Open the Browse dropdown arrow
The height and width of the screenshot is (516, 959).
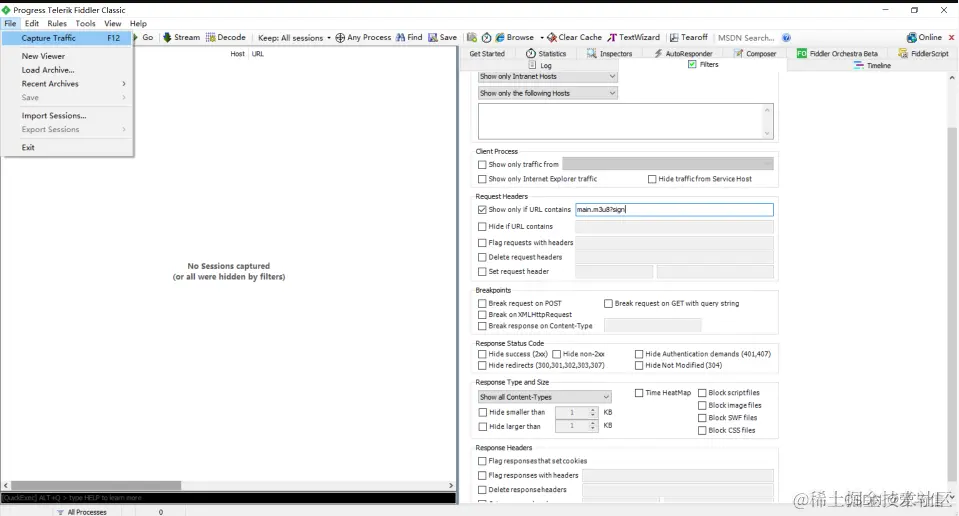542,38
